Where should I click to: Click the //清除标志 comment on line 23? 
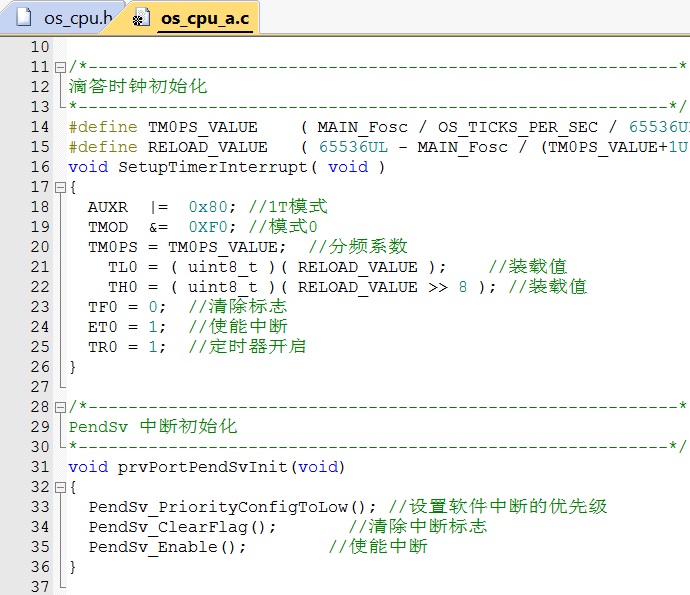coord(238,306)
